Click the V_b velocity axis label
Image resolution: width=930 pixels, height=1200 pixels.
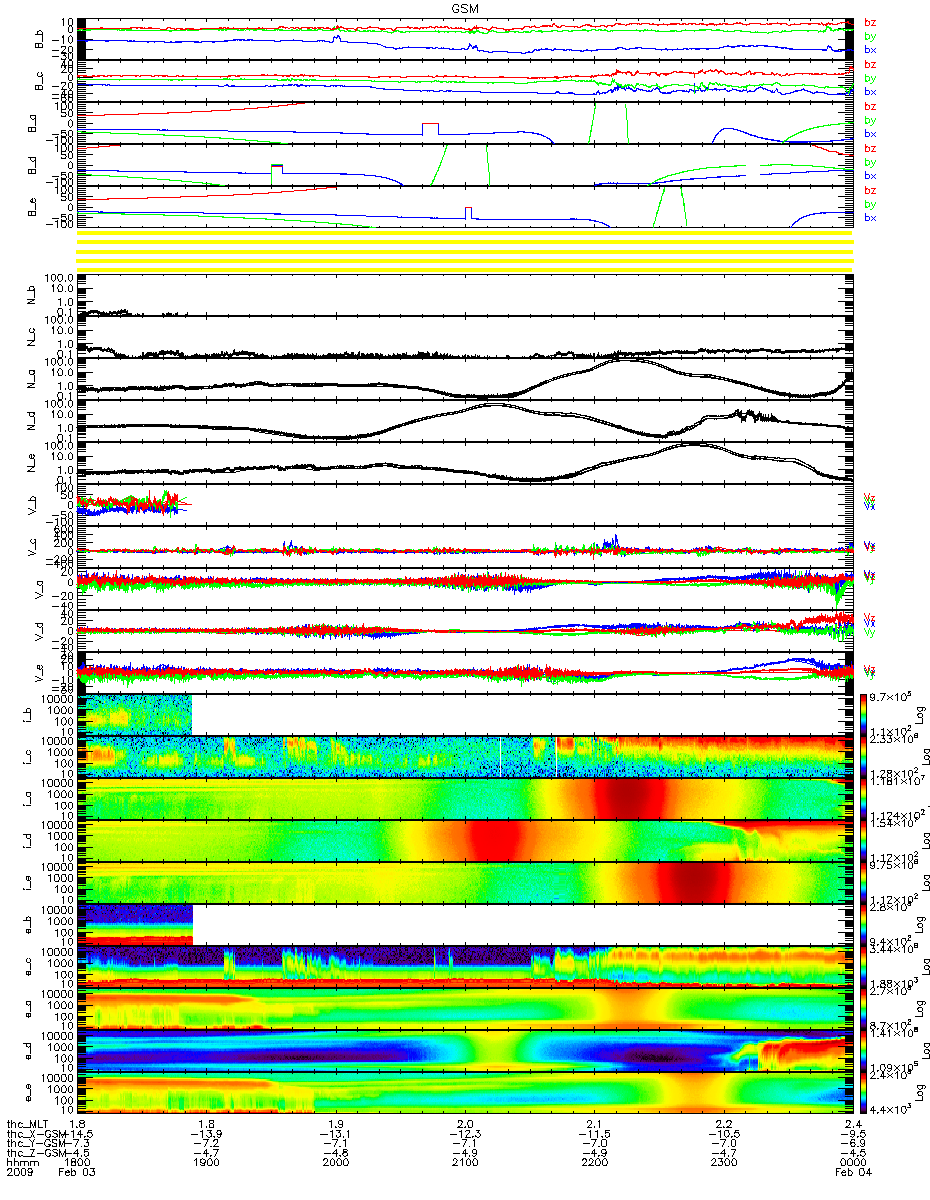tap(33, 506)
